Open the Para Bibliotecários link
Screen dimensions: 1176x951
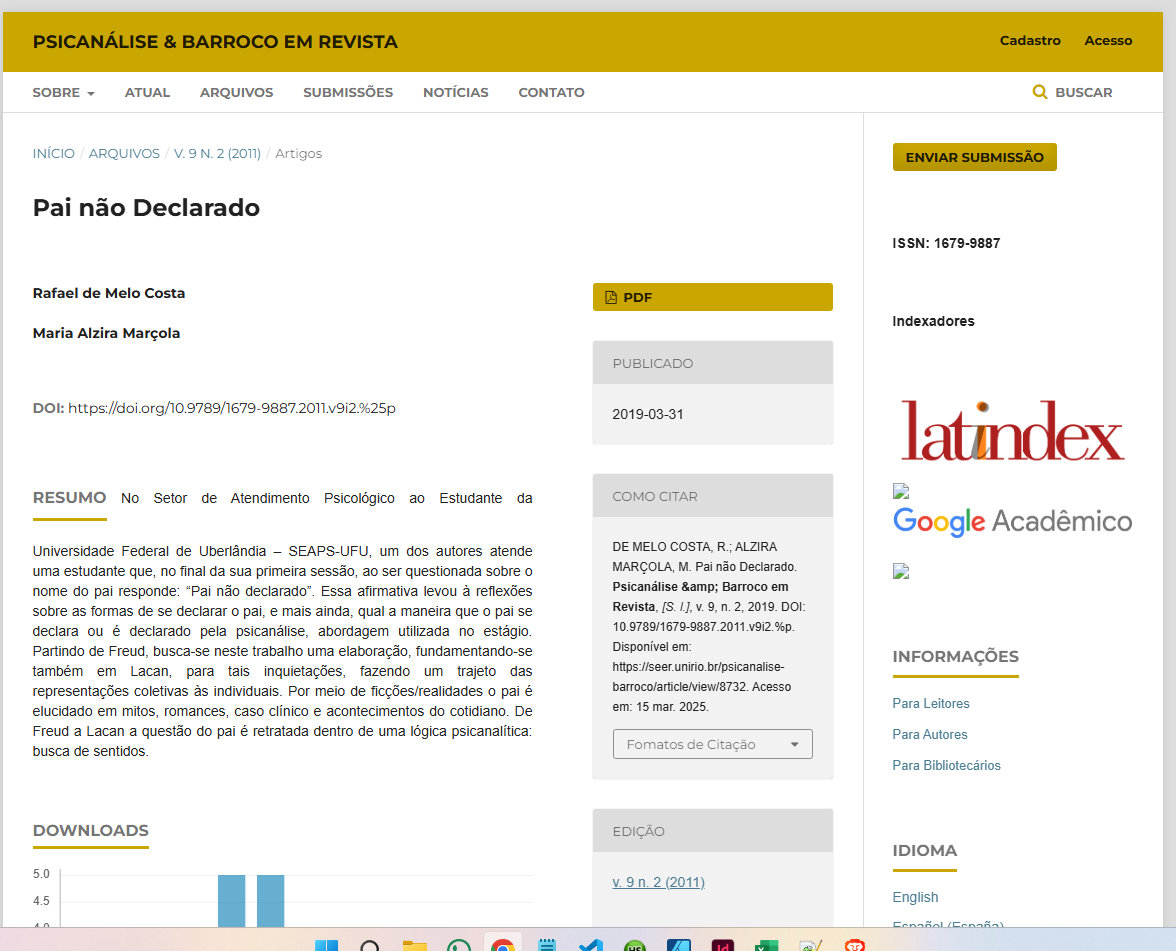946,765
